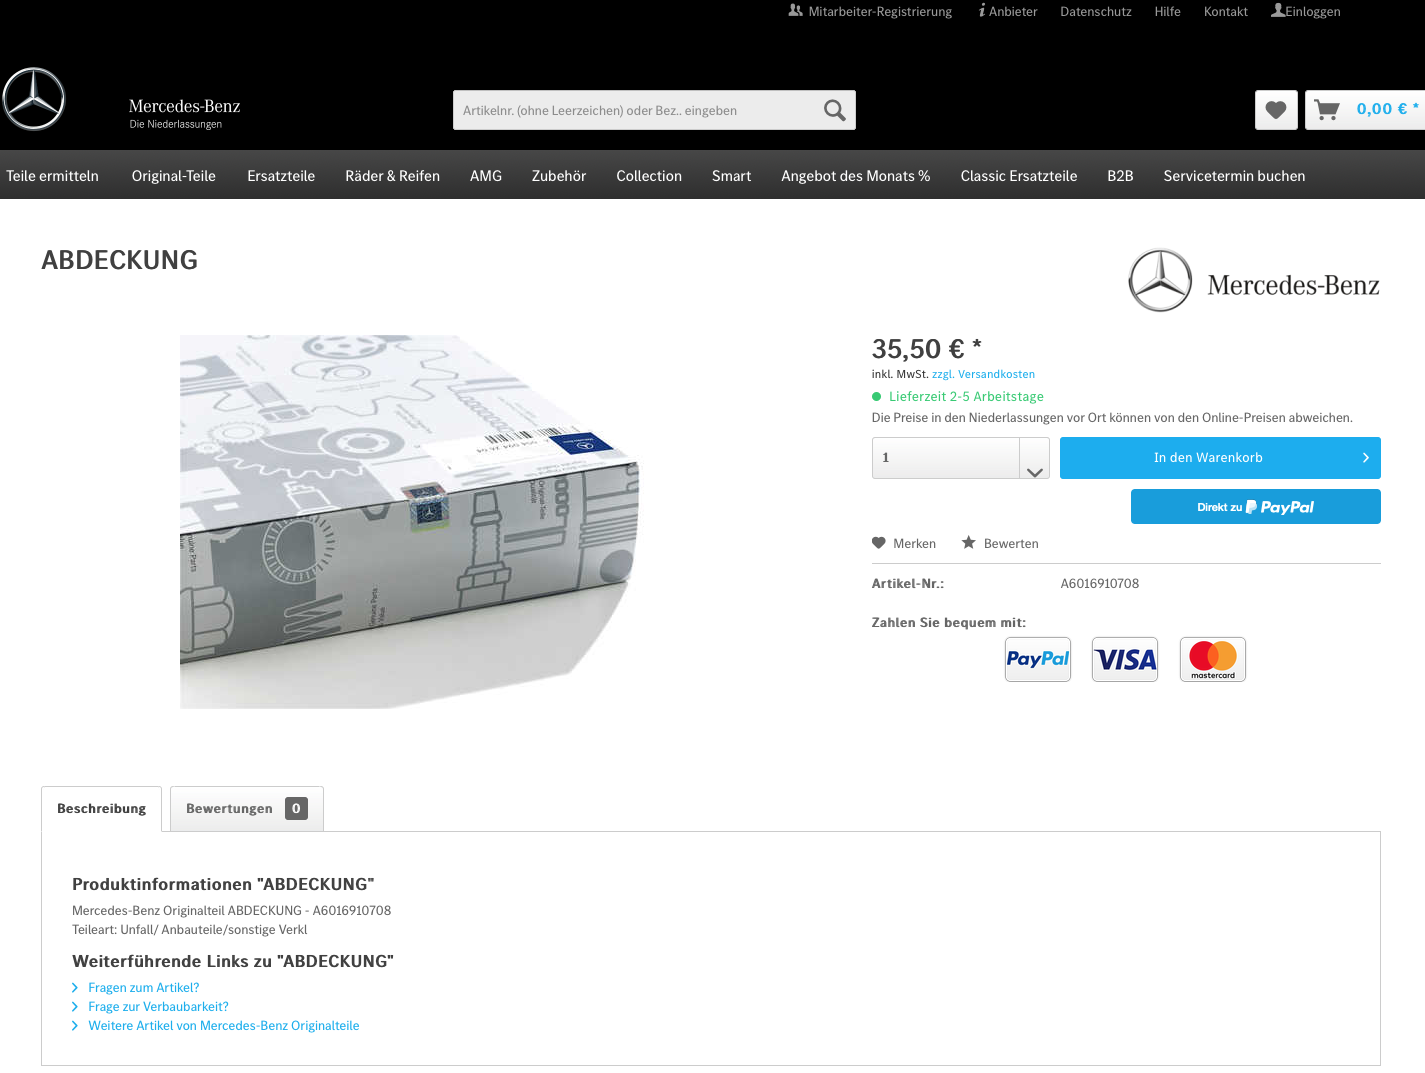Click the Bewerten star icon
1425x1073 pixels.
point(969,543)
